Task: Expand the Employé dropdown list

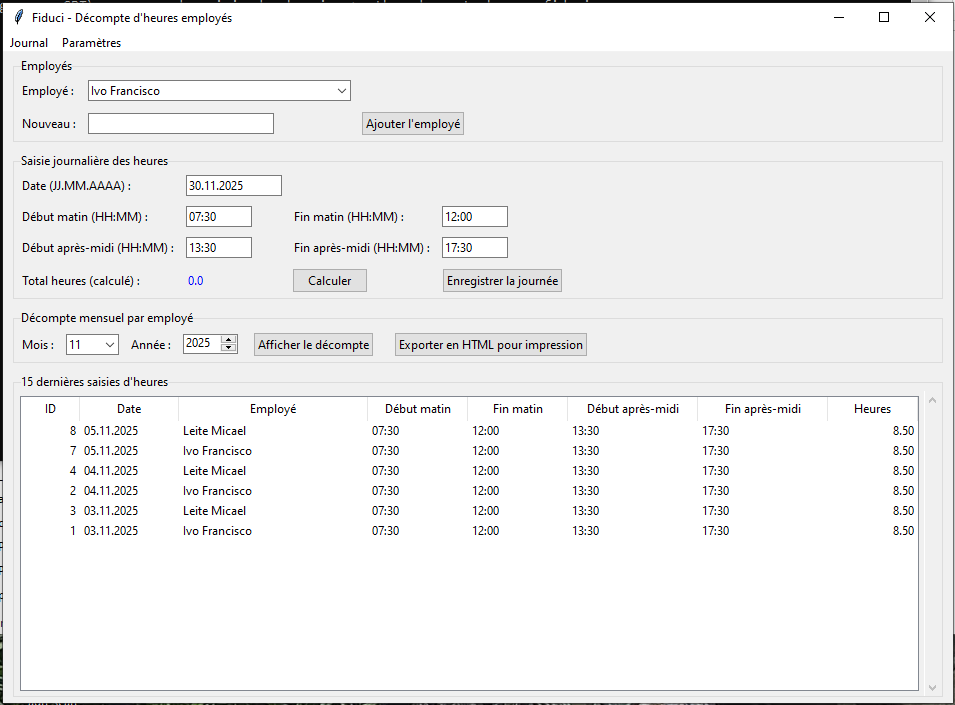Action: [342, 91]
